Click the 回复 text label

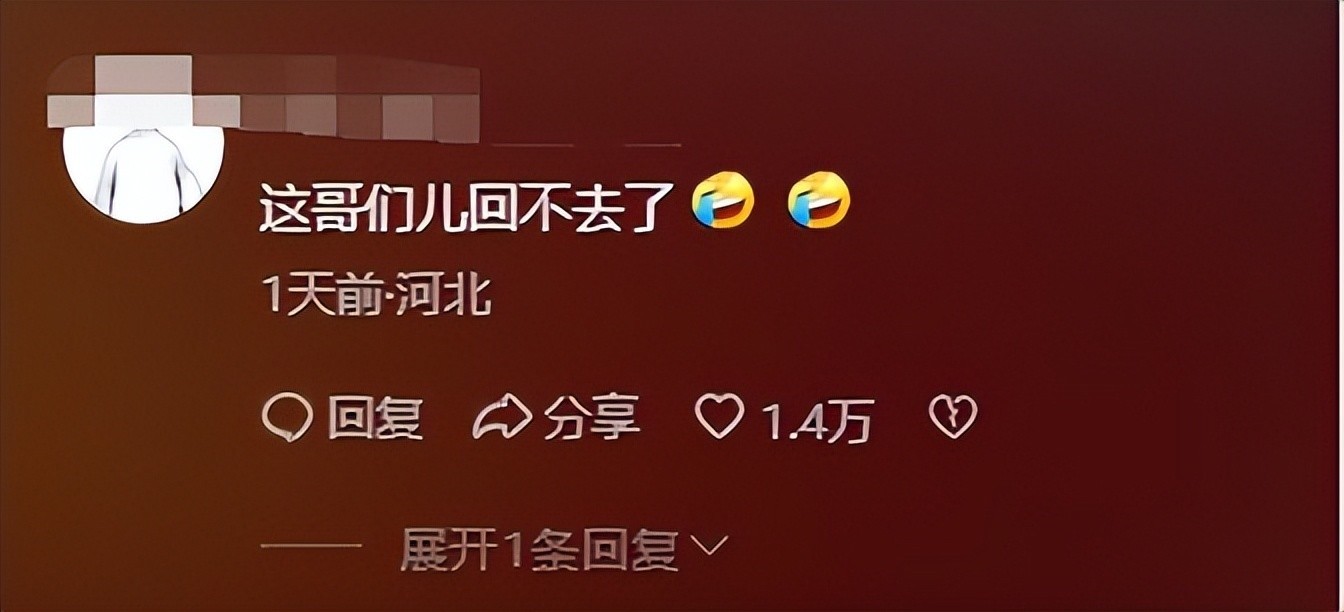375,418
